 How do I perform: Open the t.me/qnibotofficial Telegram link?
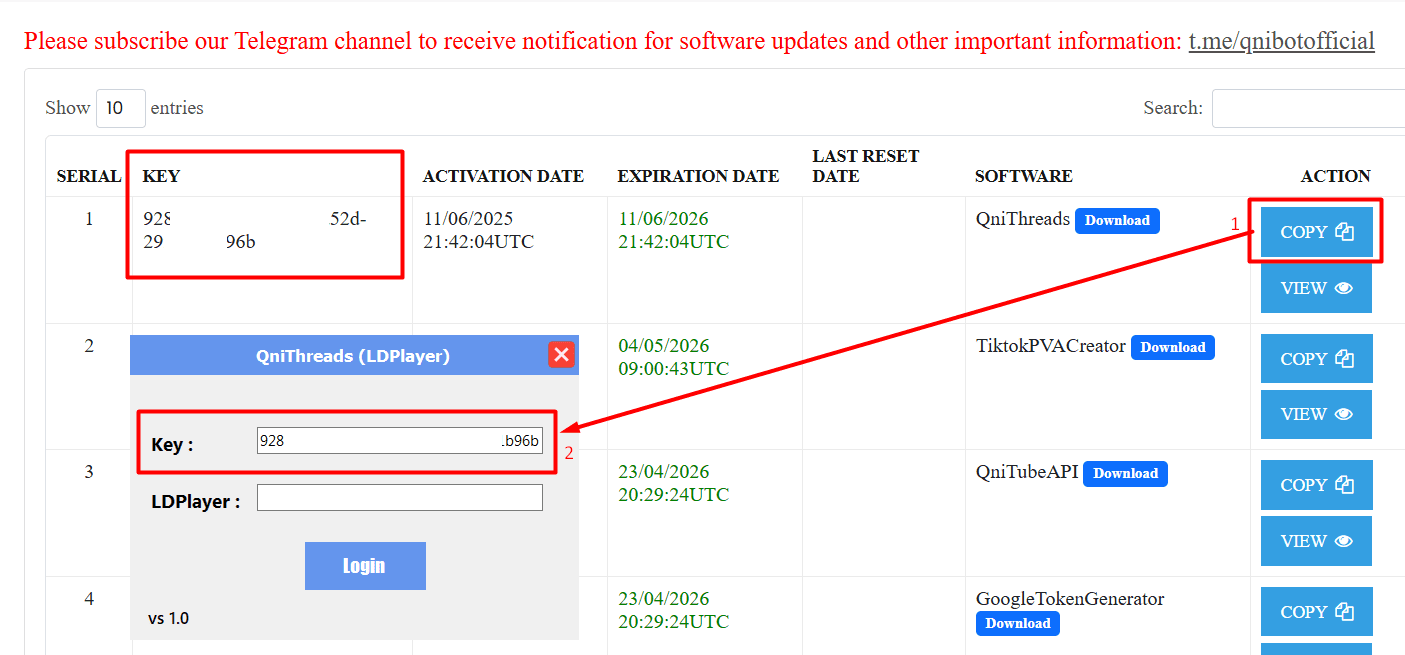pos(1281,41)
